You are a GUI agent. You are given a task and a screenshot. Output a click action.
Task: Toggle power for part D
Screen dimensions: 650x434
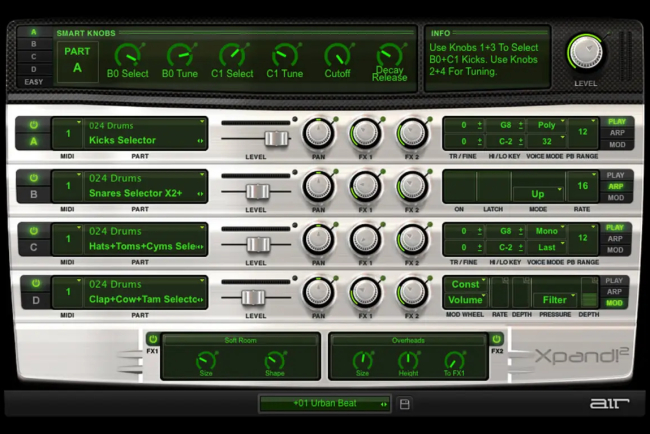tap(36, 284)
